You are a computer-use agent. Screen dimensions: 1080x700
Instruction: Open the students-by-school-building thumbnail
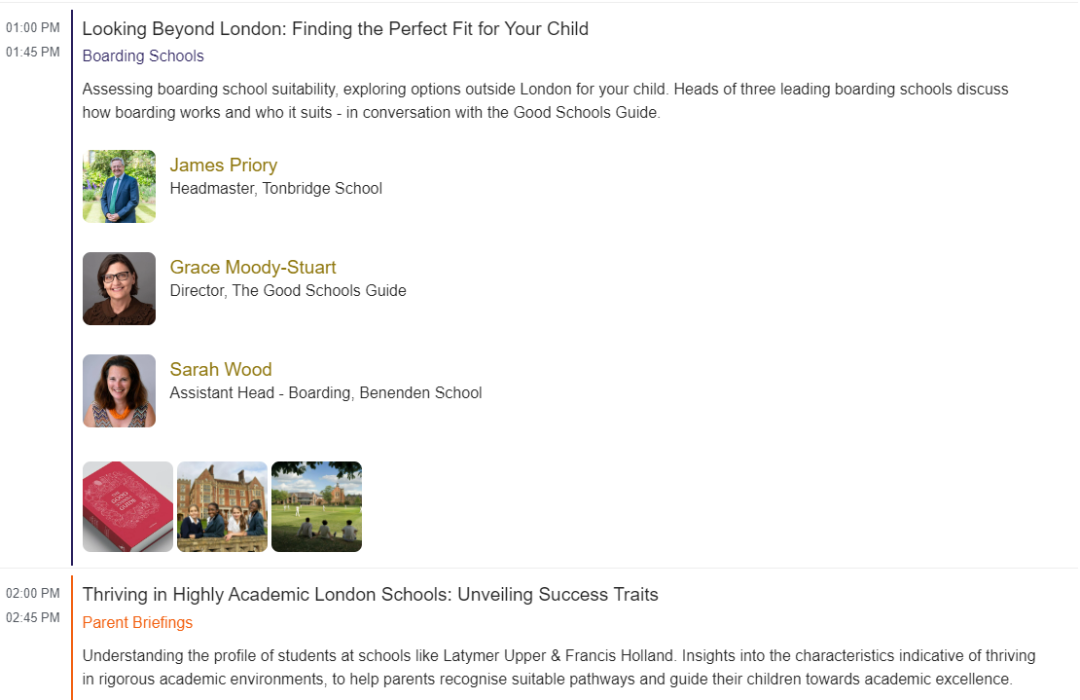click(x=222, y=506)
